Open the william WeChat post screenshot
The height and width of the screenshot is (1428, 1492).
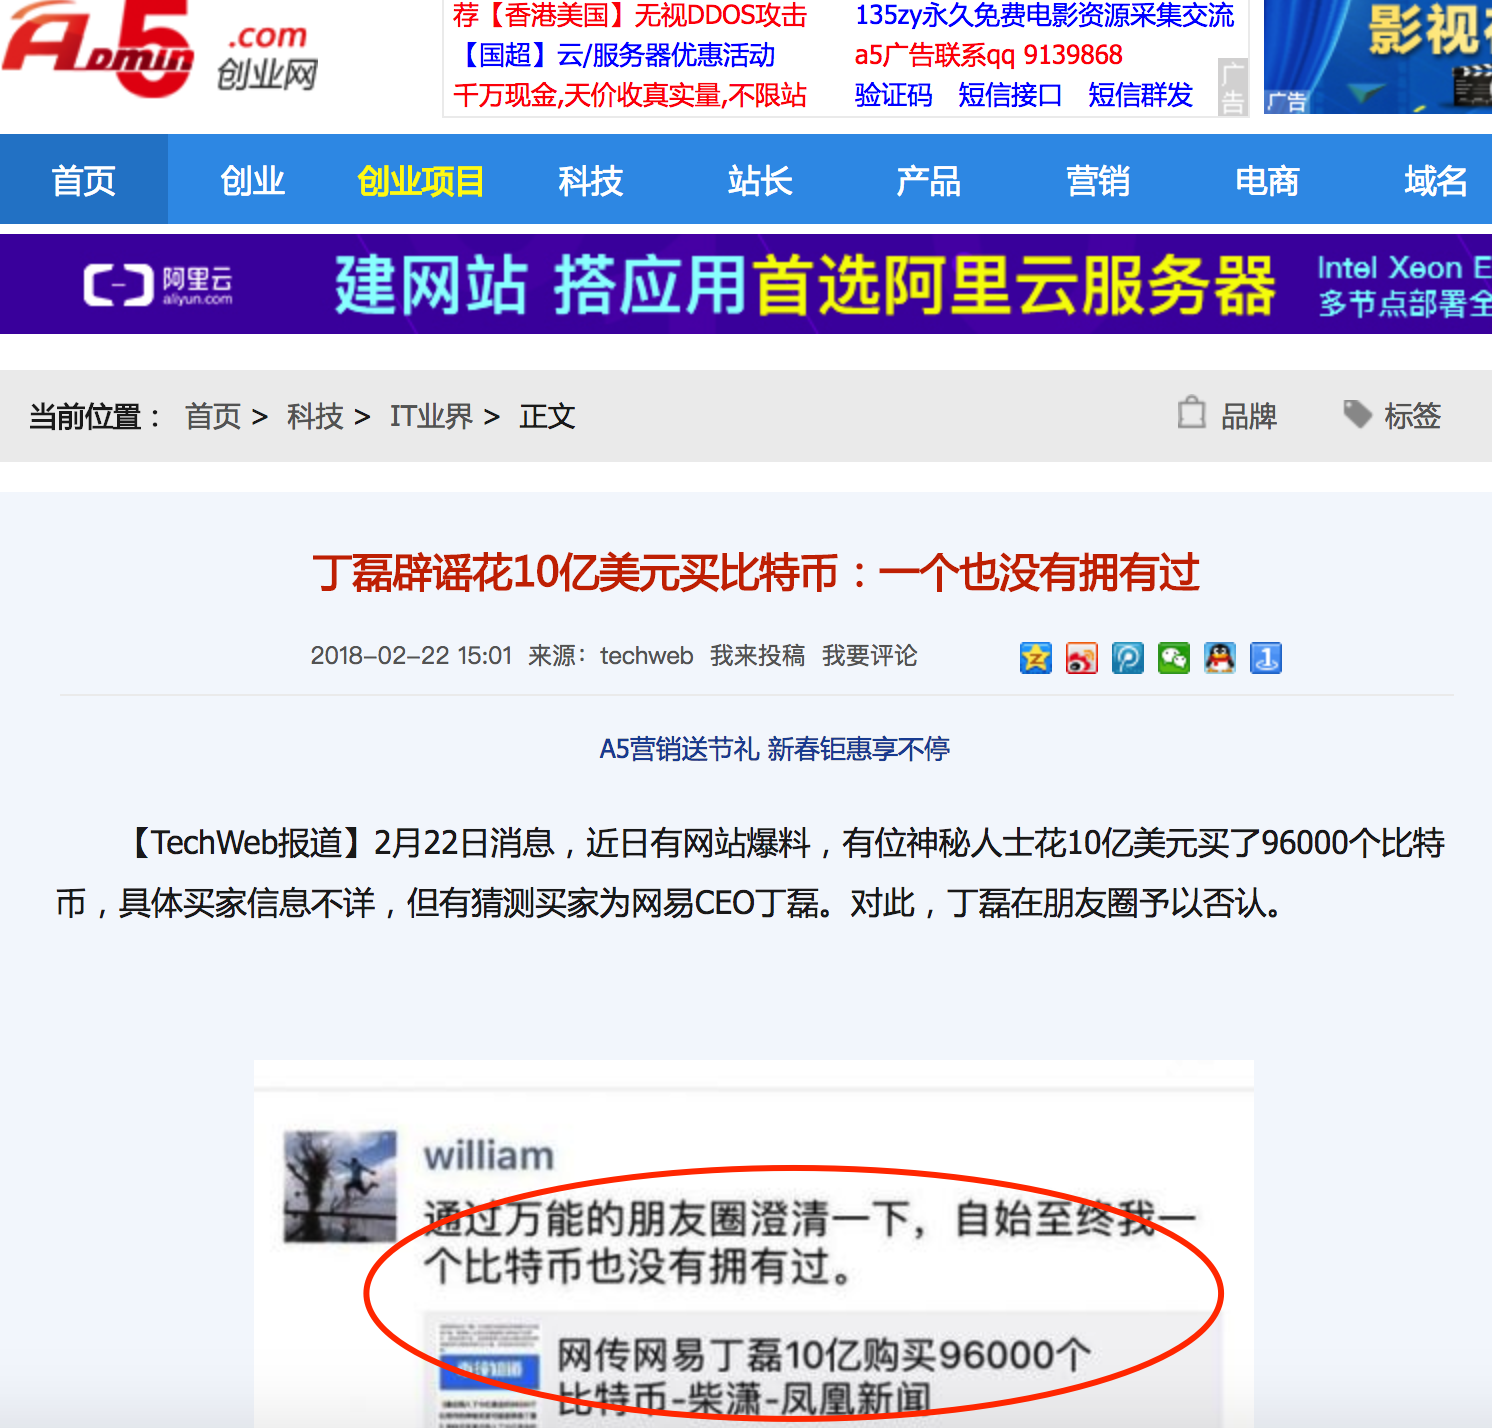coord(754,1244)
